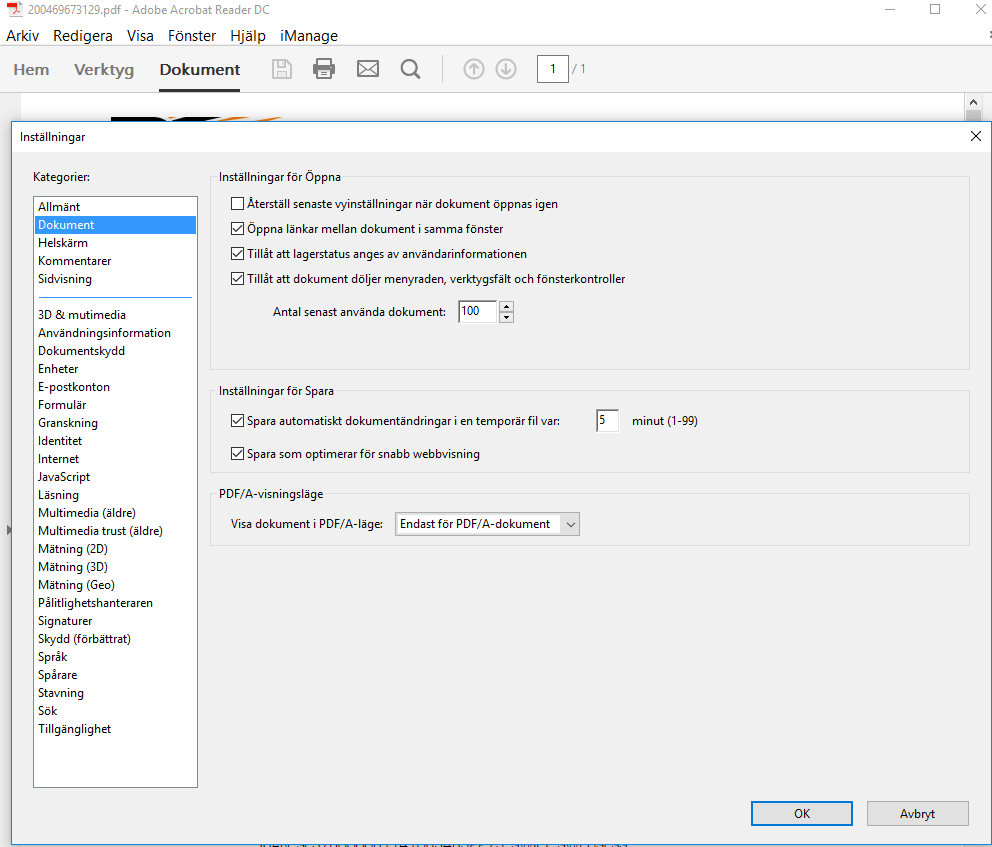Click the Save icon in the toolbar
The width and height of the screenshot is (992, 847).
(281, 68)
